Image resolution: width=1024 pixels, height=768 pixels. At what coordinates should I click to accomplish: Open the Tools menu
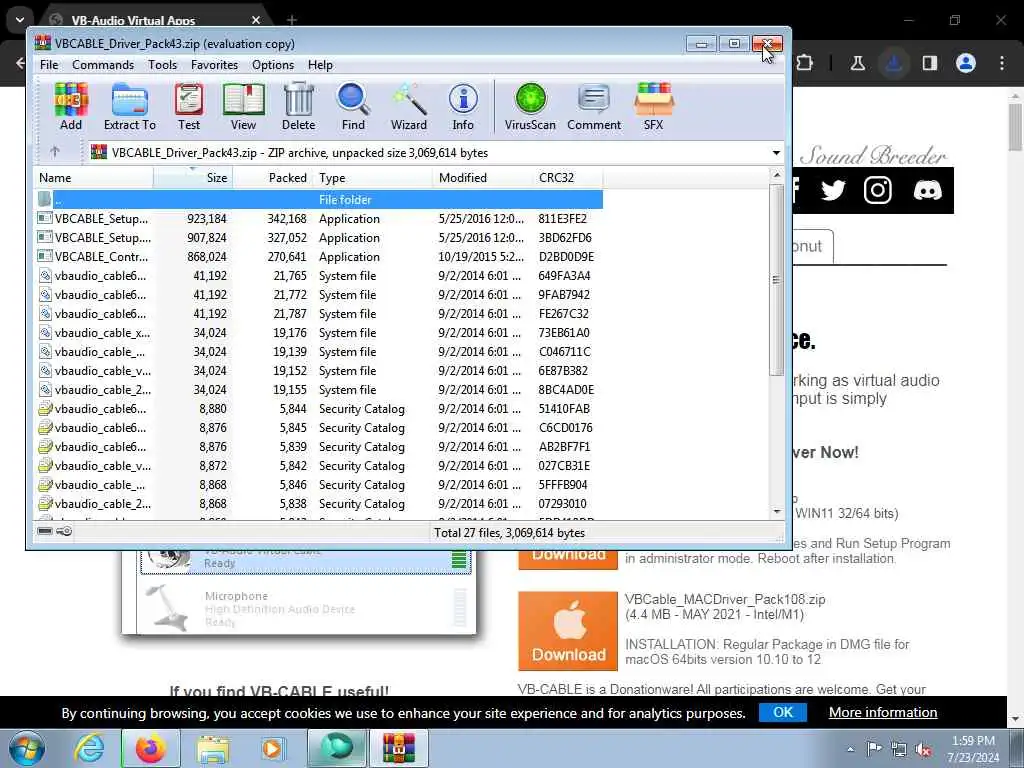[x=162, y=65]
